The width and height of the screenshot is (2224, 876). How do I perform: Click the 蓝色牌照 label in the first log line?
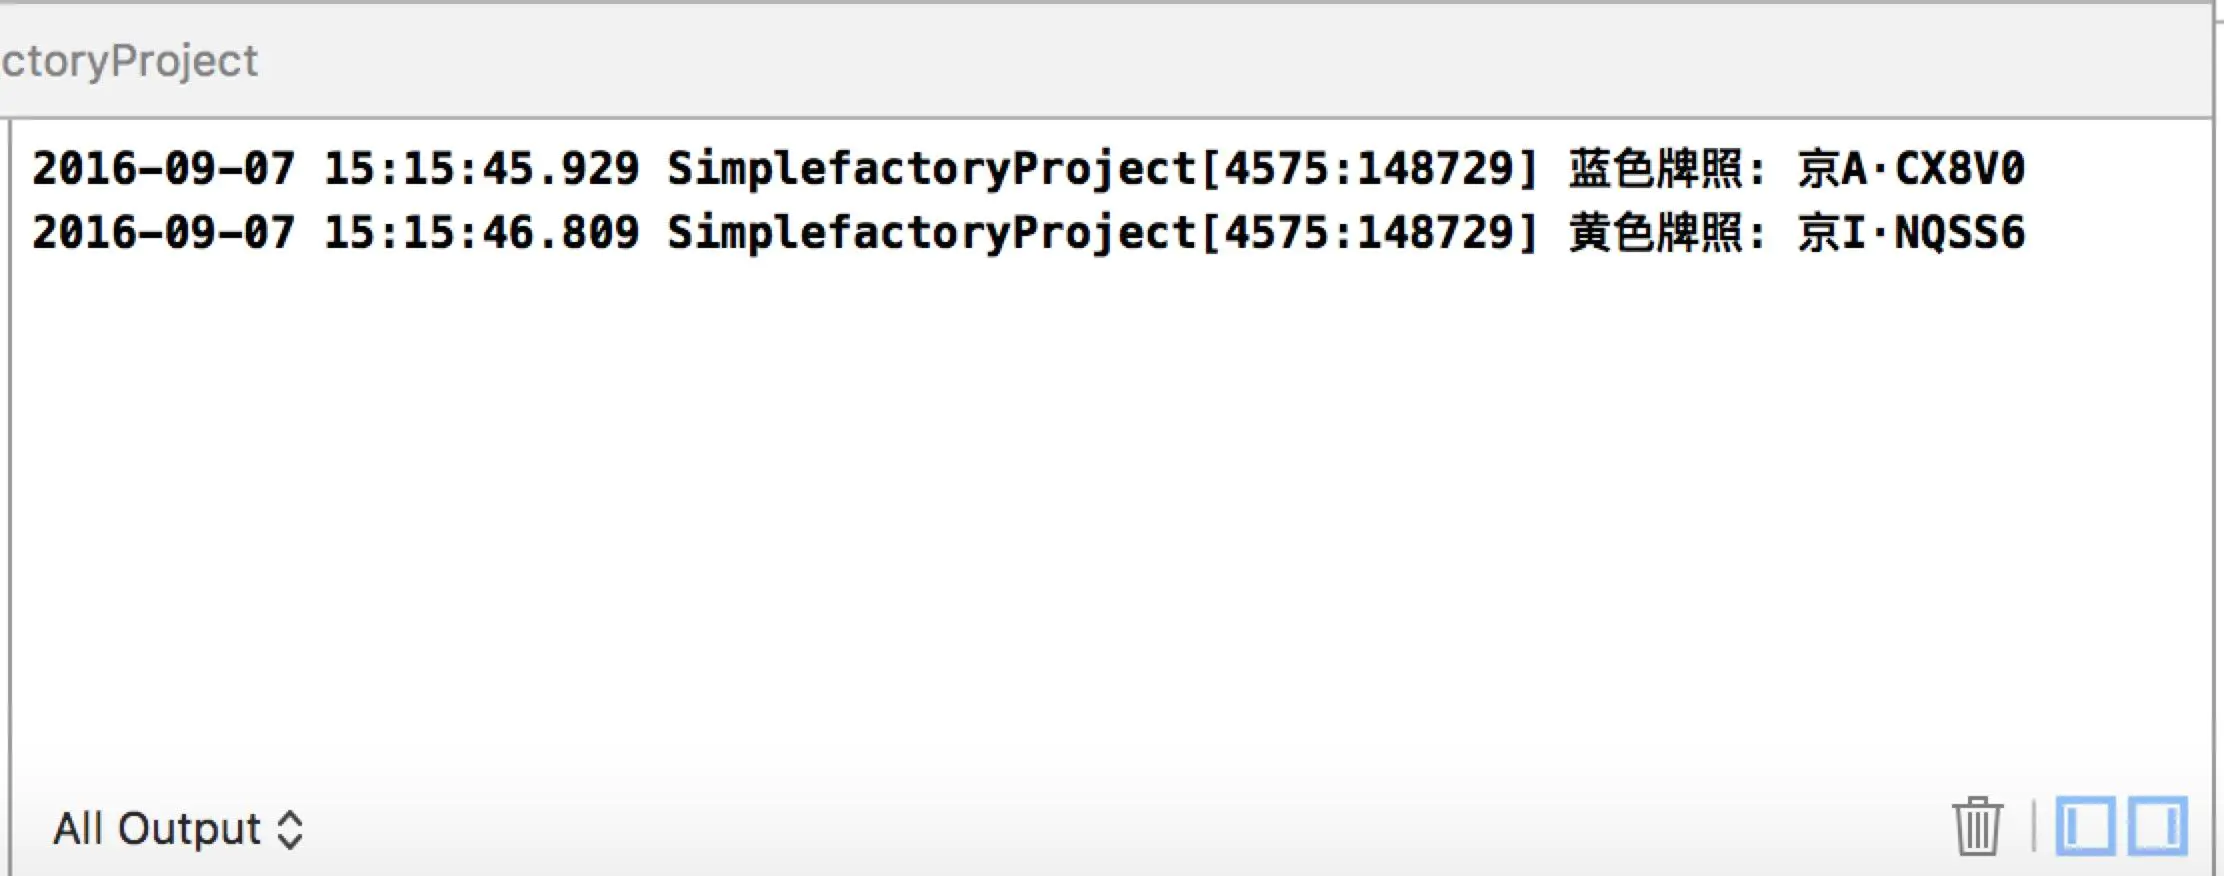tap(1656, 168)
